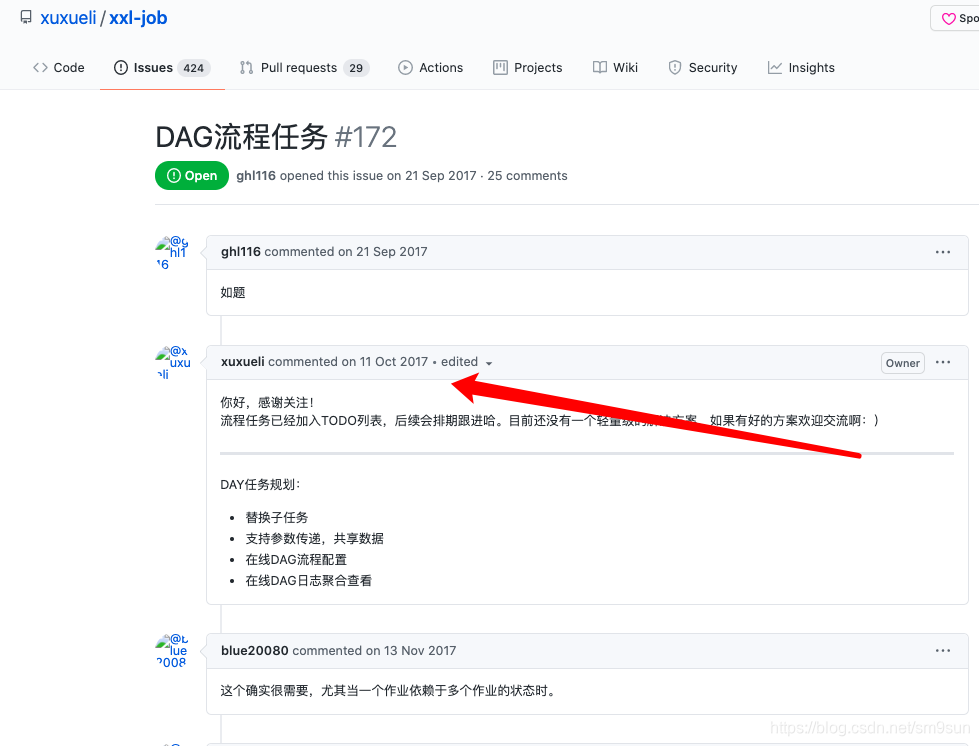The height and width of the screenshot is (746, 979).
Task: Click the DAY任务规划 heading text
Action: pos(260,484)
